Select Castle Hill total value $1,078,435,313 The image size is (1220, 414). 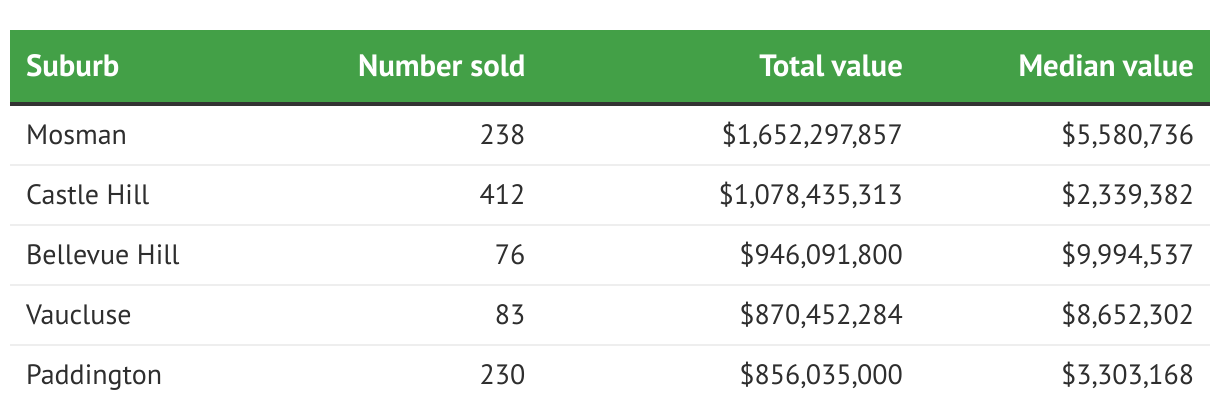[x=811, y=195]
